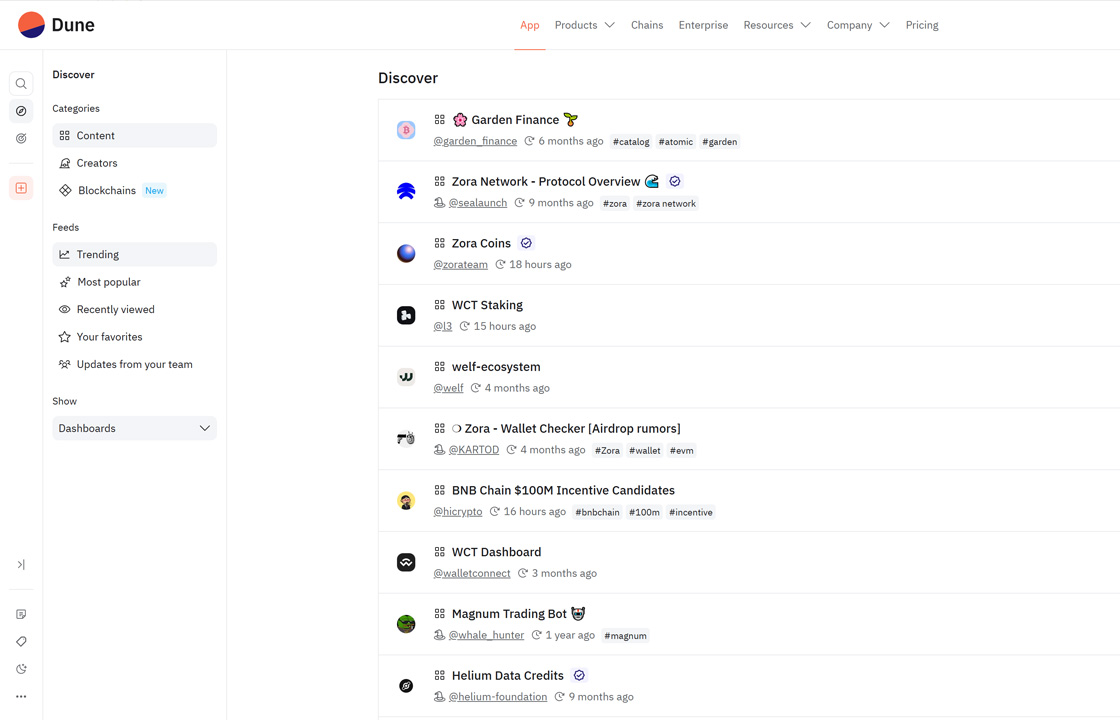
Task: Toggle dark mode moon icon
Action: tap(21, 669)
